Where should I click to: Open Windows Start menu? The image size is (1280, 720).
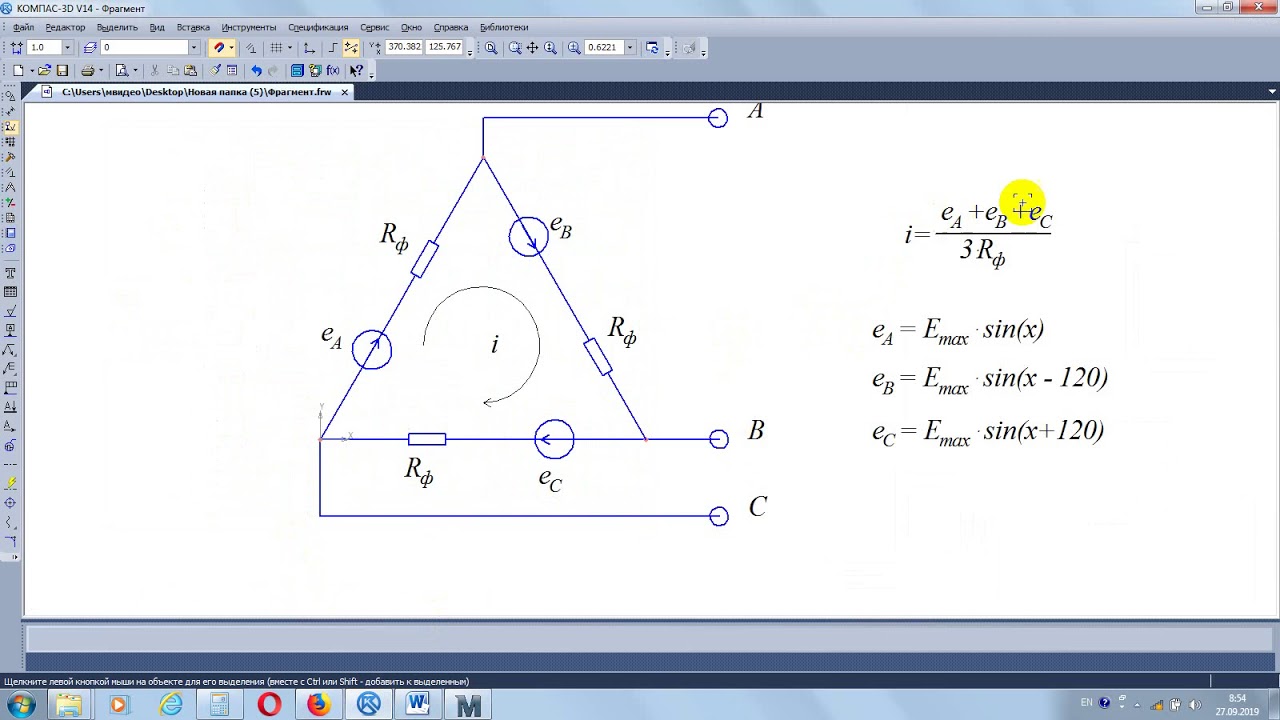click(x=21, y=705)
